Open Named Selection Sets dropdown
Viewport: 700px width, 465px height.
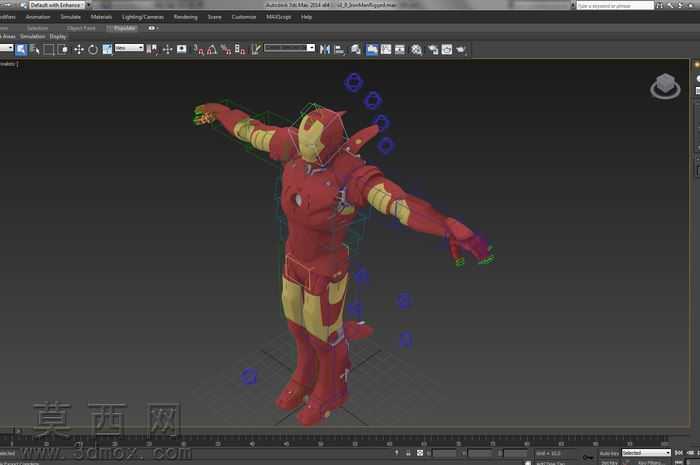click(x=290, y=48)
